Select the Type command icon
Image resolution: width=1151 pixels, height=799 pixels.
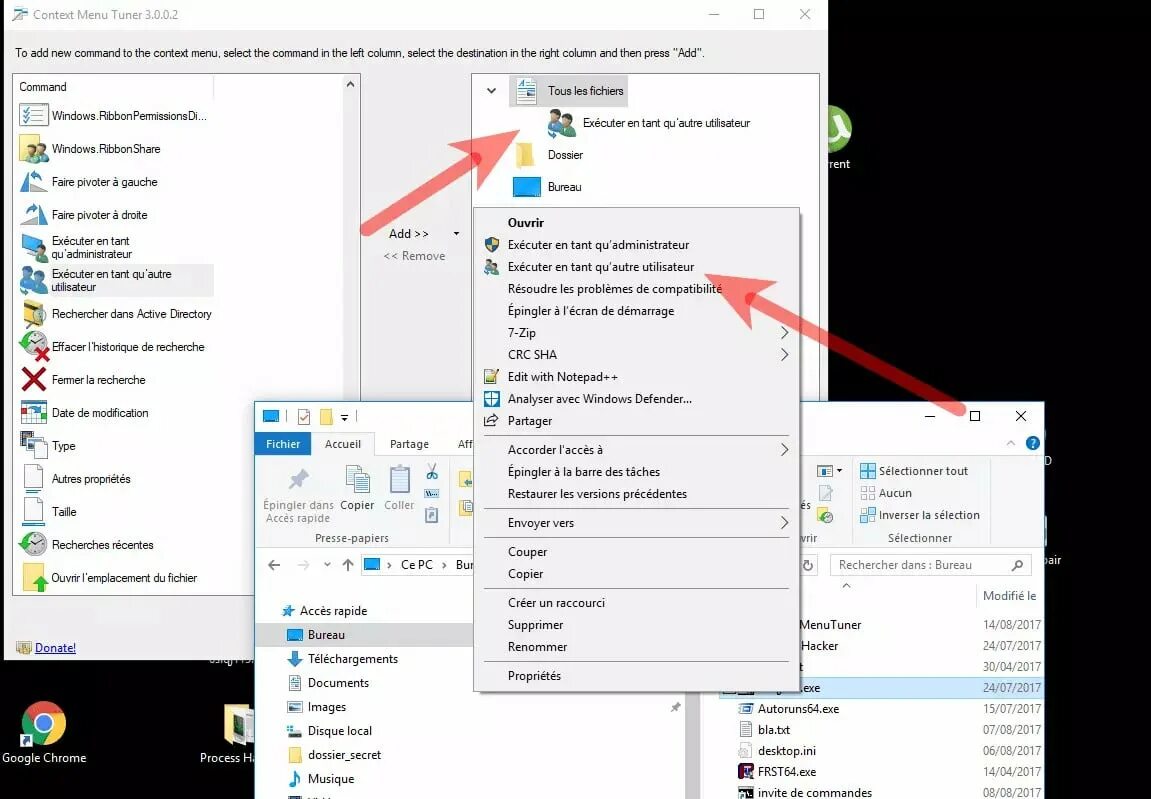(34, 446)
